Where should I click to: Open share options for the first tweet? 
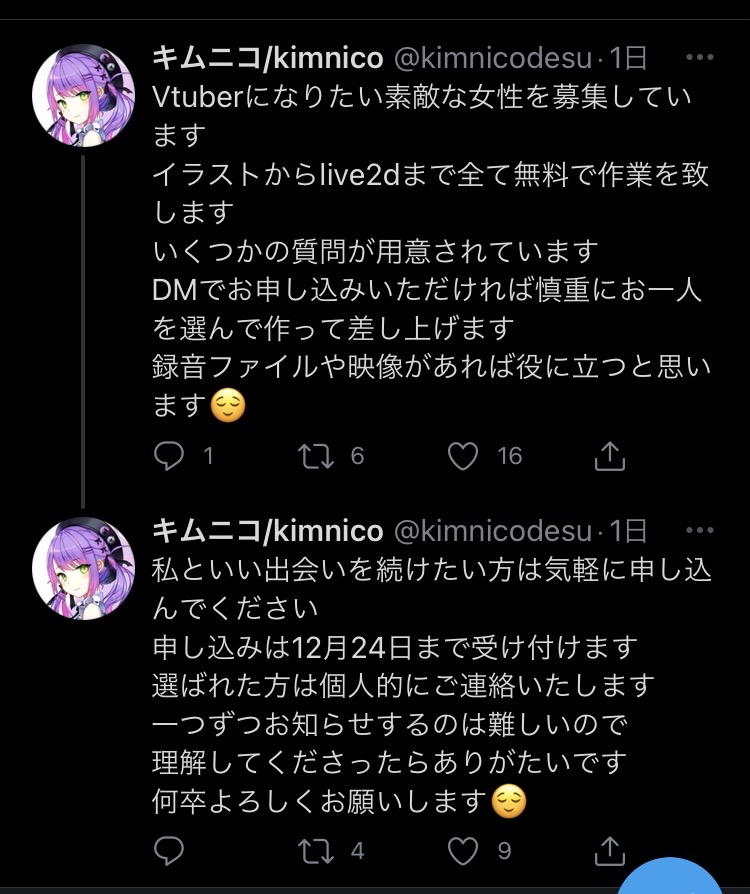tap(609, 456)
